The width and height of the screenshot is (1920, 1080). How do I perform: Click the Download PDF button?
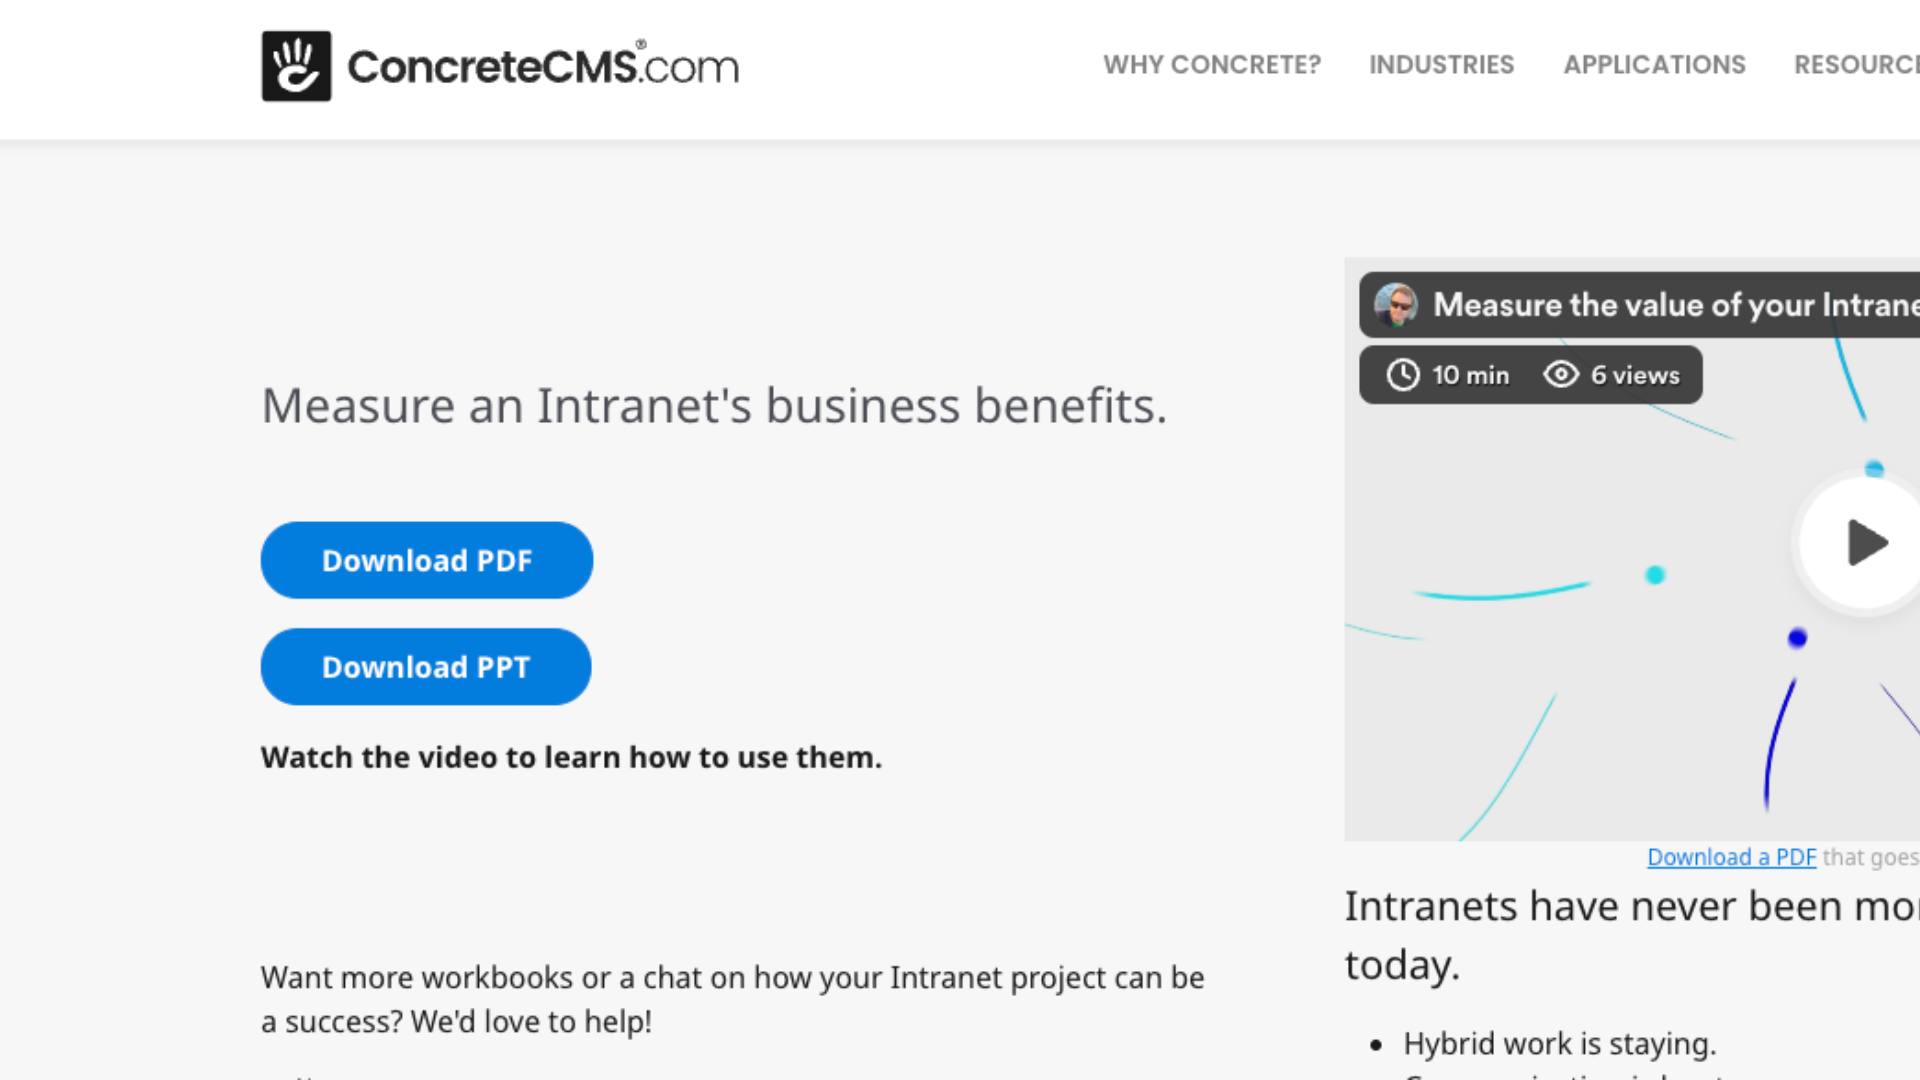pyautogui.click(x=427, y=560)
